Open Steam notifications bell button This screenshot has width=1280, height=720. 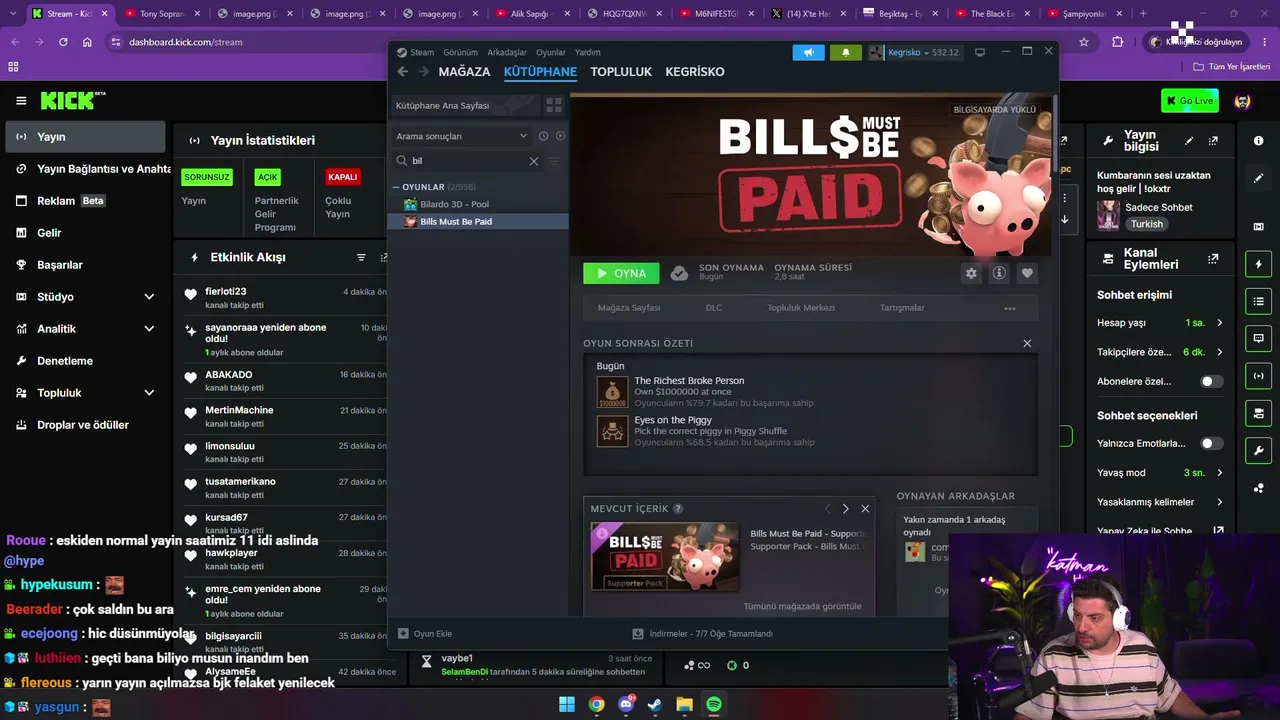pos(845,52)
